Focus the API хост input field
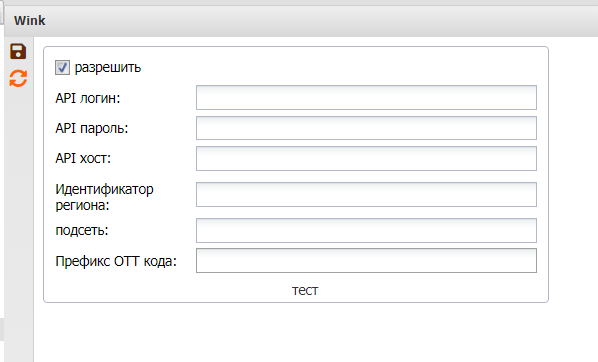This screenshot has height=362, width=598. pyautogui.click(x=366, y=158)
